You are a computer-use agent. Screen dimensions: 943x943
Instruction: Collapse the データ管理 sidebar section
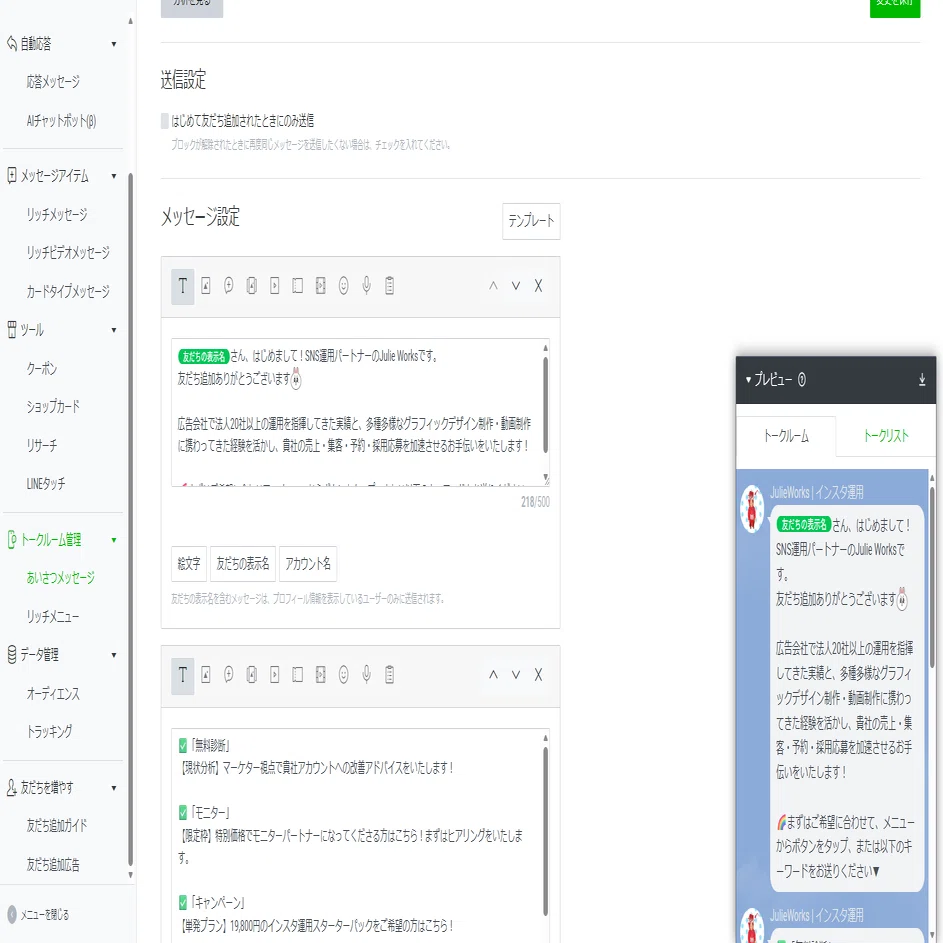[114, 655]
